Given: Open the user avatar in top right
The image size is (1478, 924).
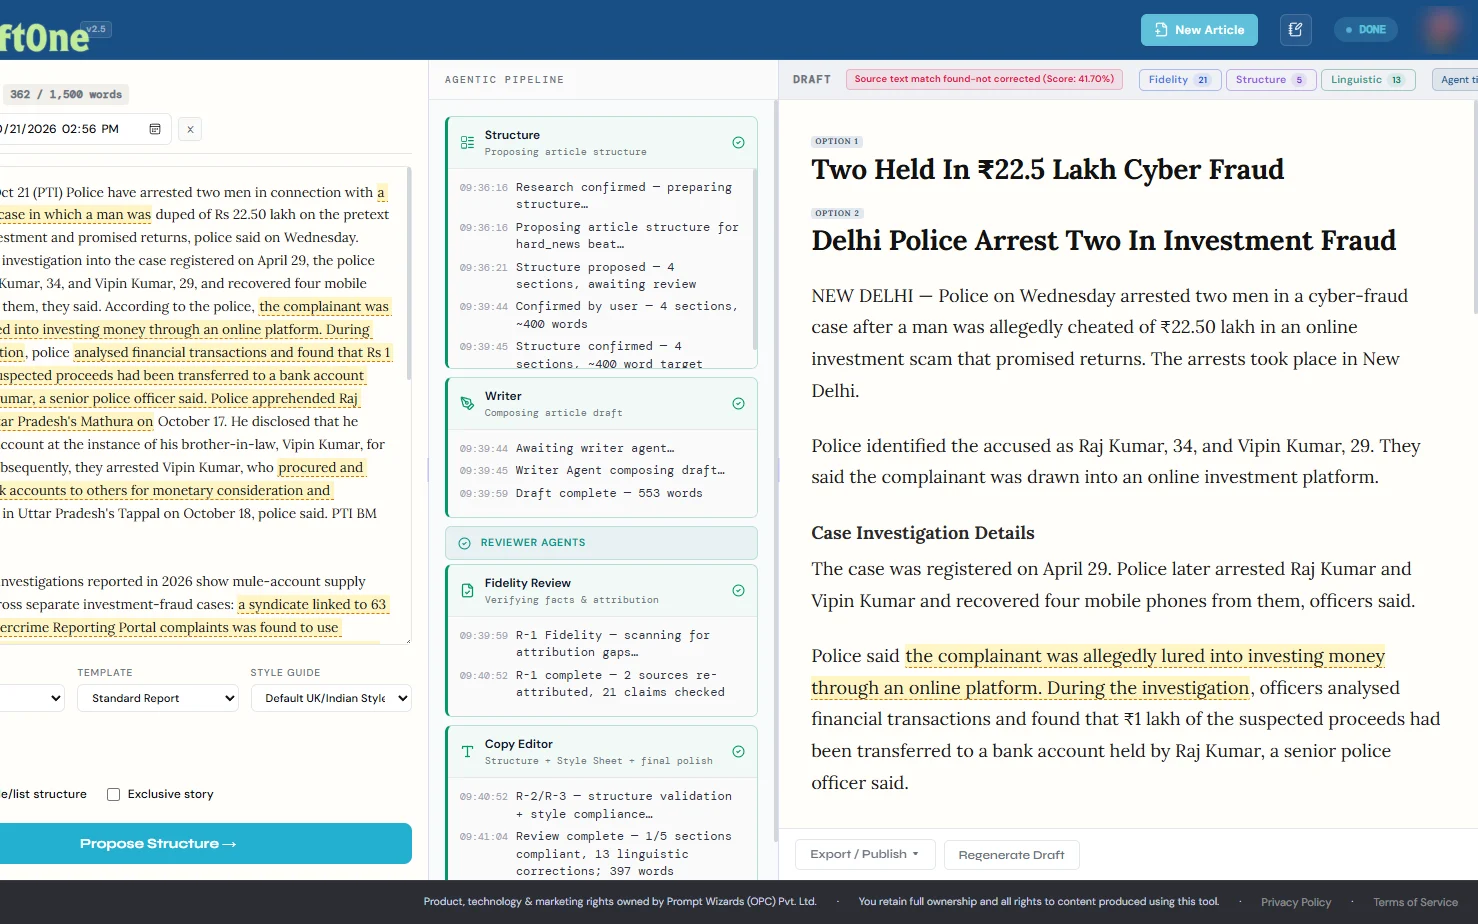Looking at the screenshot, I should [x=1441, y=29].
